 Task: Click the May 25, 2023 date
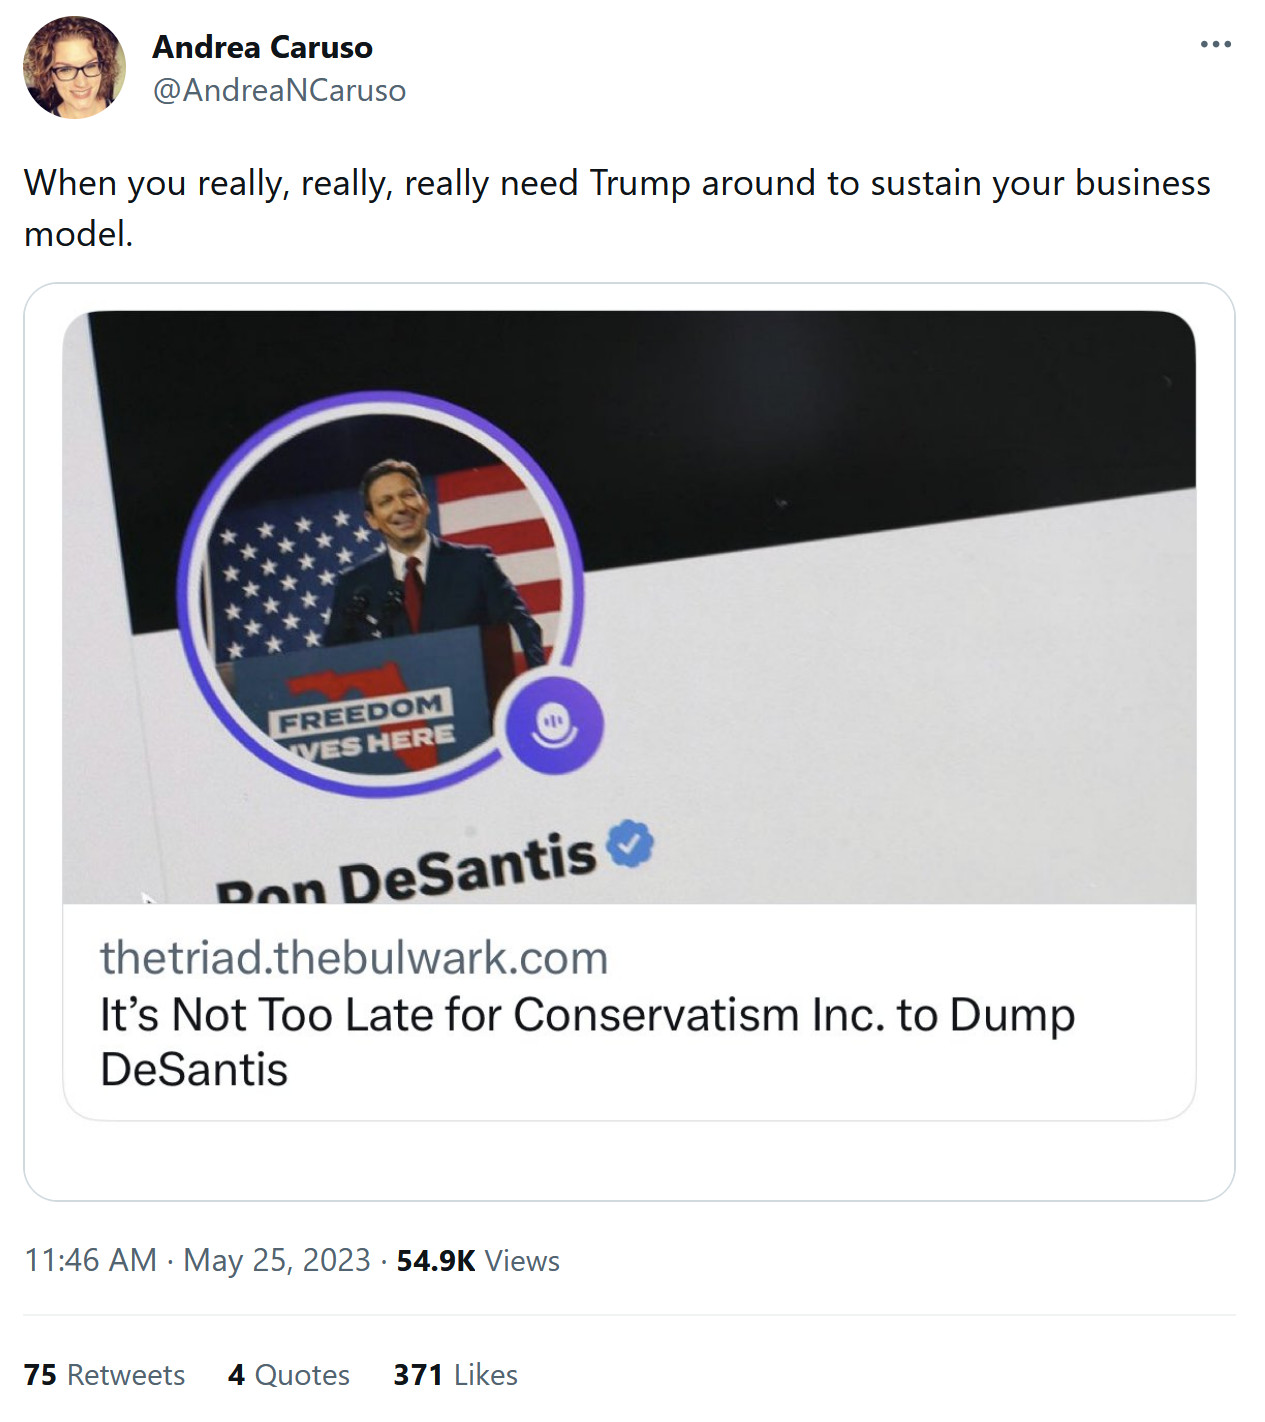click(277, 1260)
